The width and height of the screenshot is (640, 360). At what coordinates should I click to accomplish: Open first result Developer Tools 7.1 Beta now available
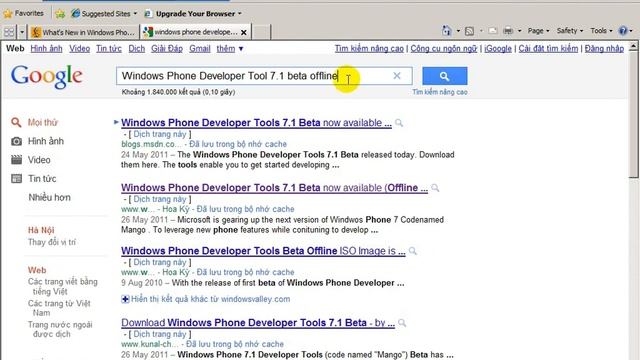[256, 123]
